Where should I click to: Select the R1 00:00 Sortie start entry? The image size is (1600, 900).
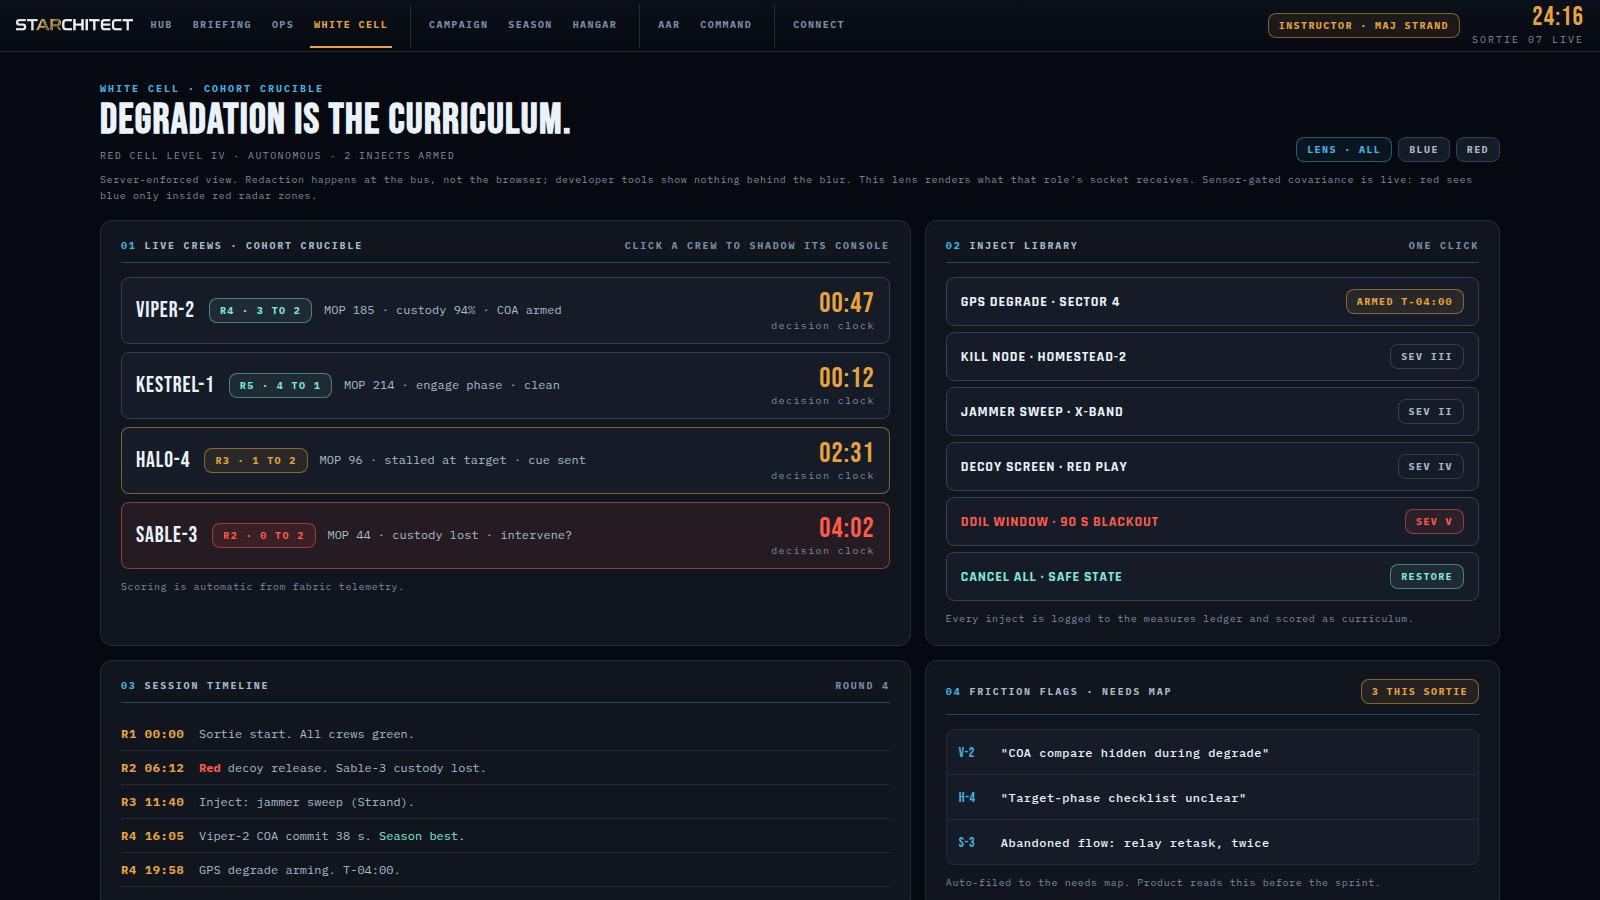coord(505,734)
